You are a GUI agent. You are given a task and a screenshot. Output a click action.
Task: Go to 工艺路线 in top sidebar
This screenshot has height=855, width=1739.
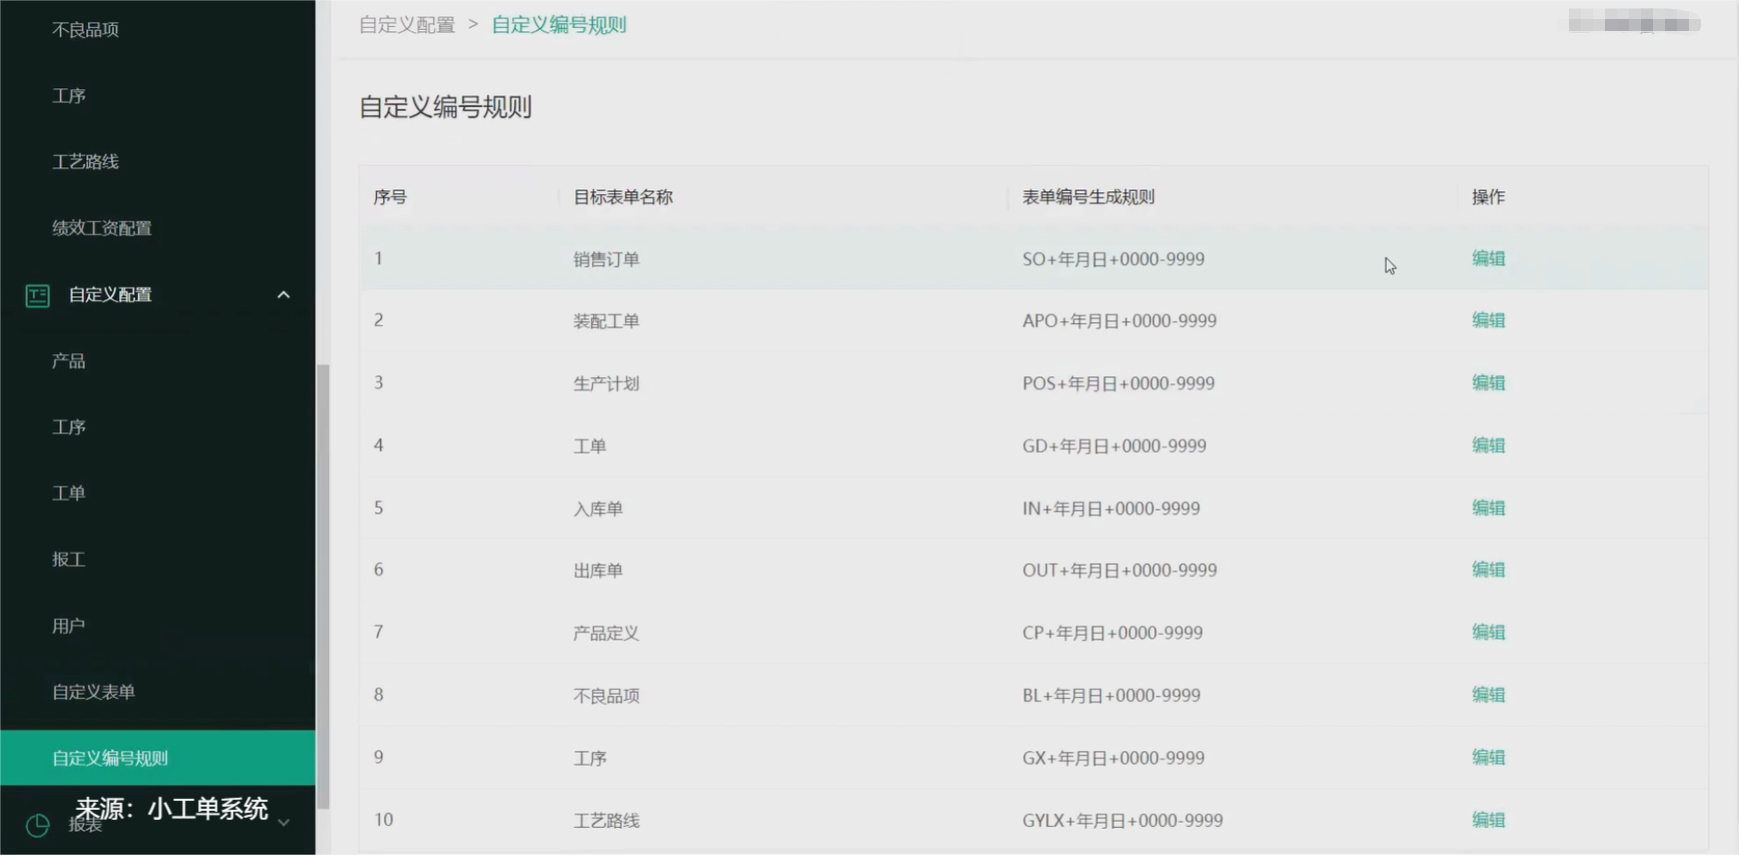(x=85, y=162)
